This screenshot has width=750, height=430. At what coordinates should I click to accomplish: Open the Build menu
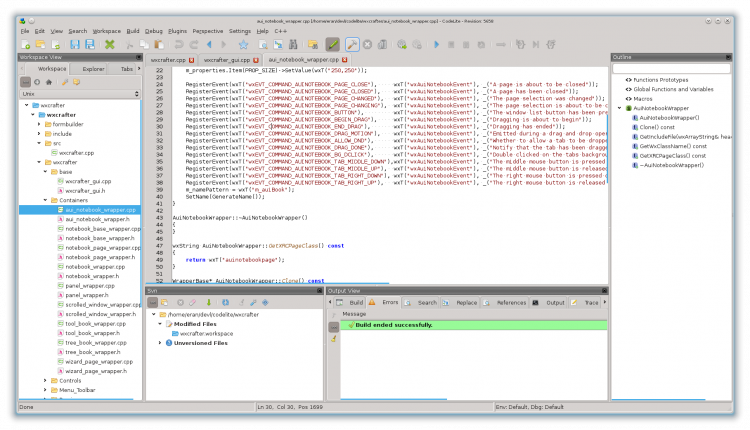click(x=132, y=31)
